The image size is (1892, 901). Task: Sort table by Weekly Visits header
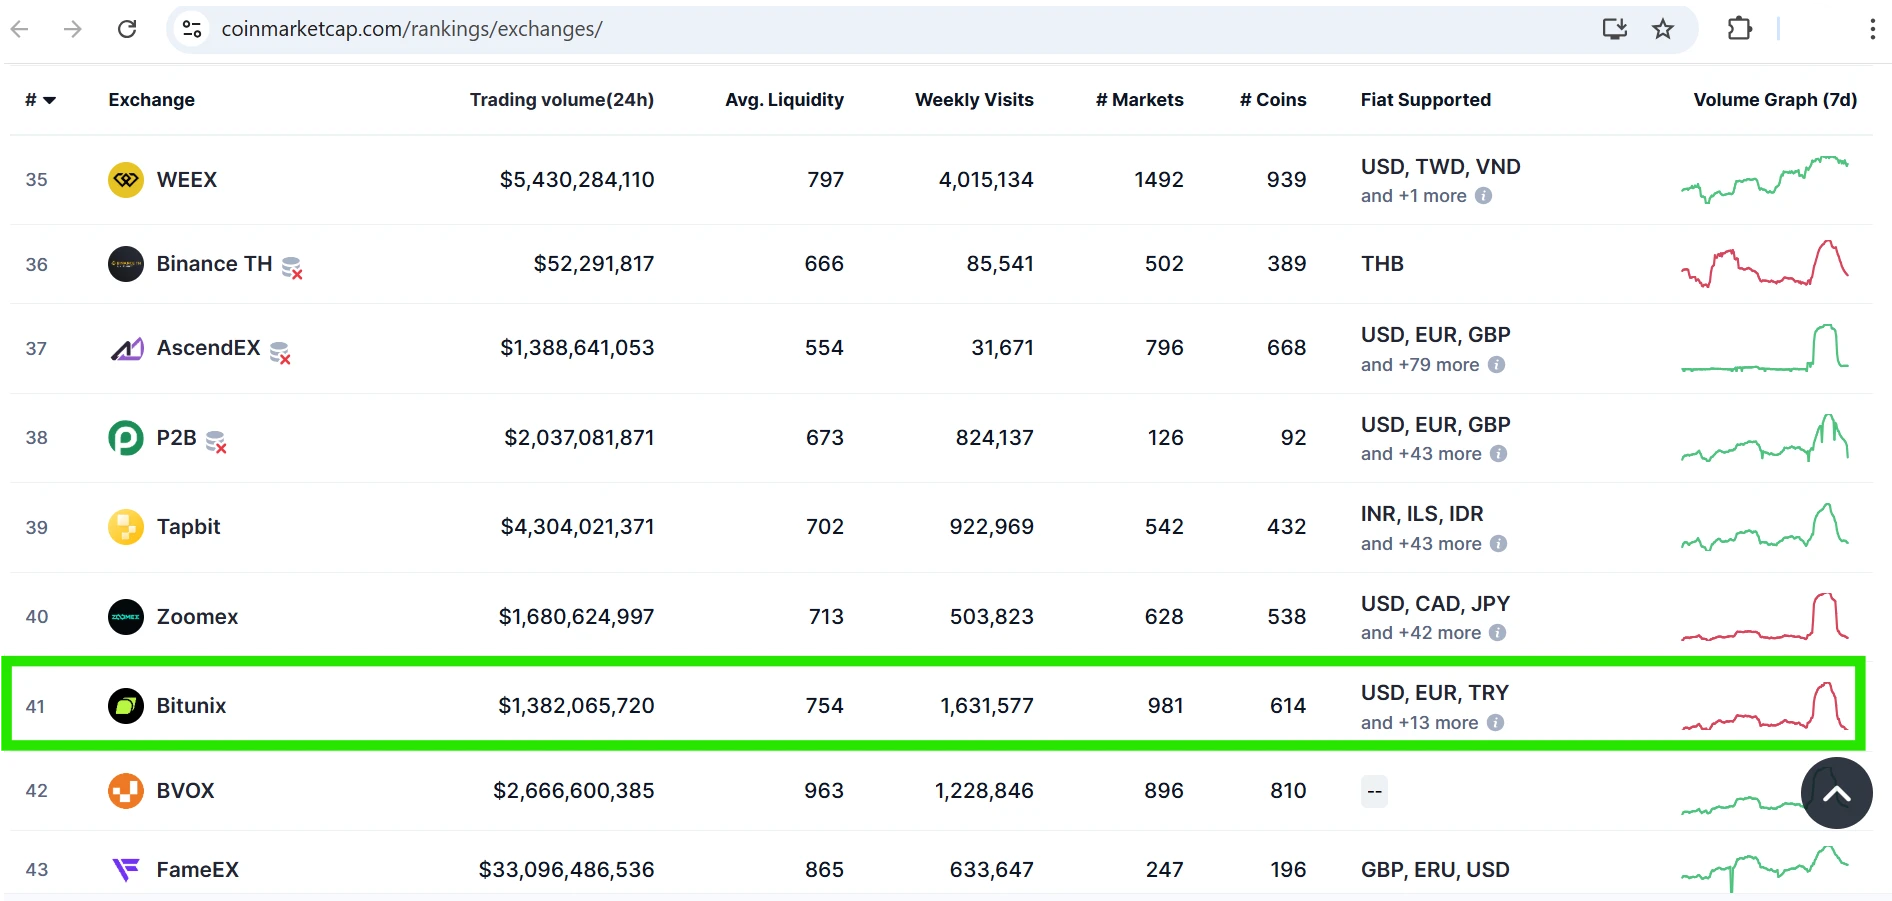click(973, 100)
